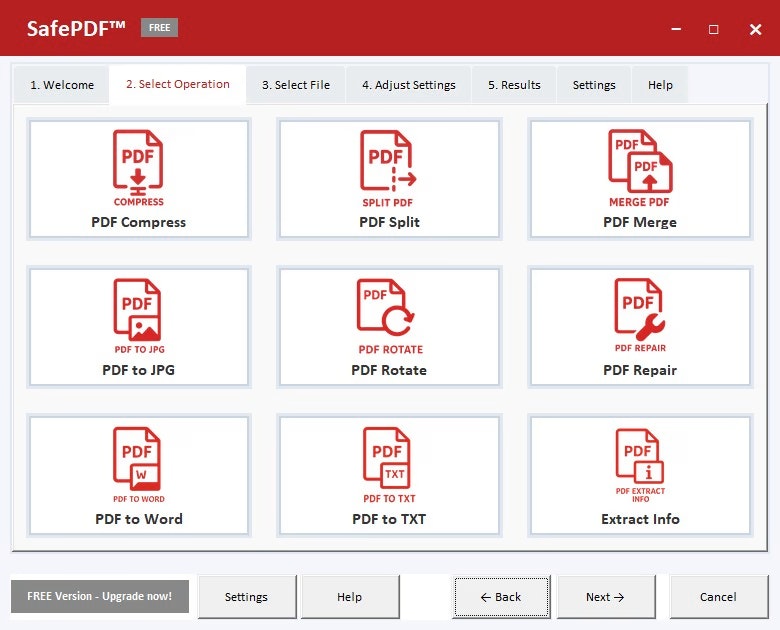Click the FREE badge in title bar
Viewport: 780px width, 630px height.
click(x=159, y=28)
